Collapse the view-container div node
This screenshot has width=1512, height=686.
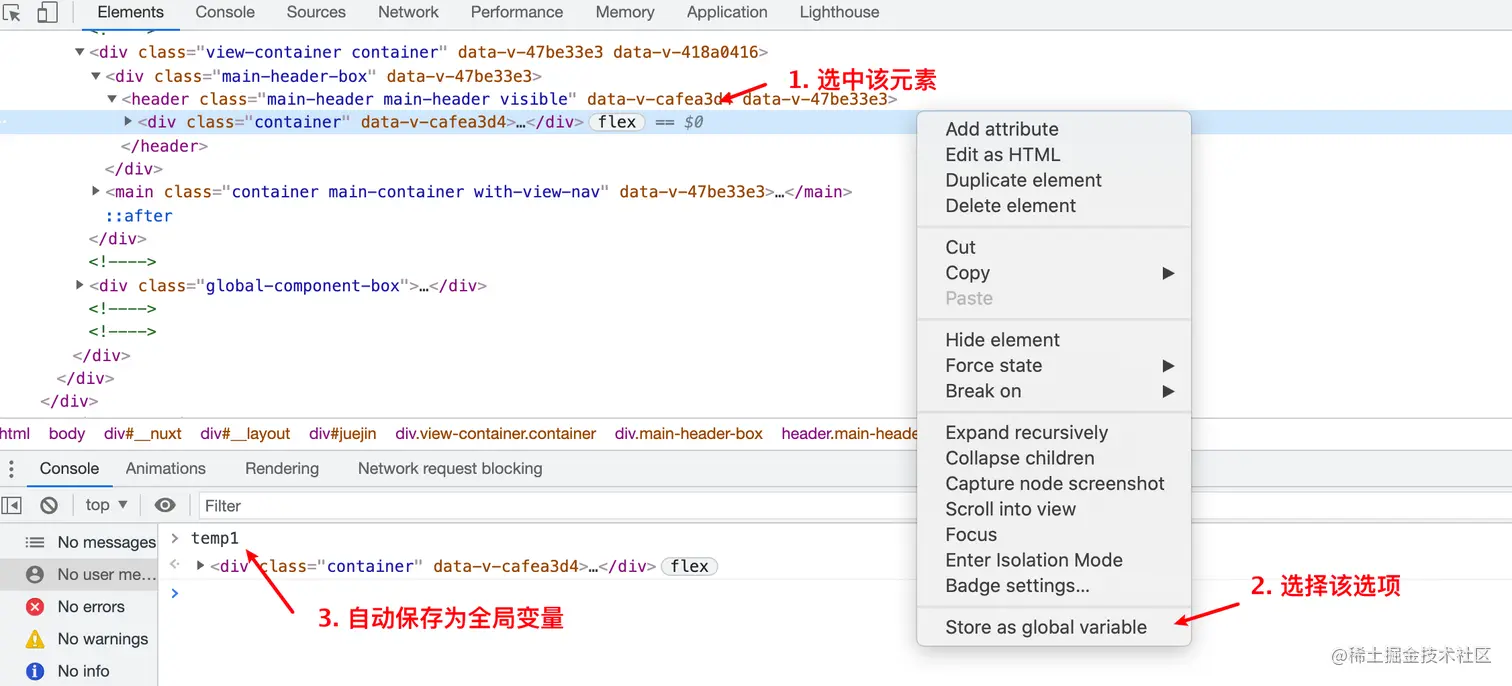(x=80, y=52)
